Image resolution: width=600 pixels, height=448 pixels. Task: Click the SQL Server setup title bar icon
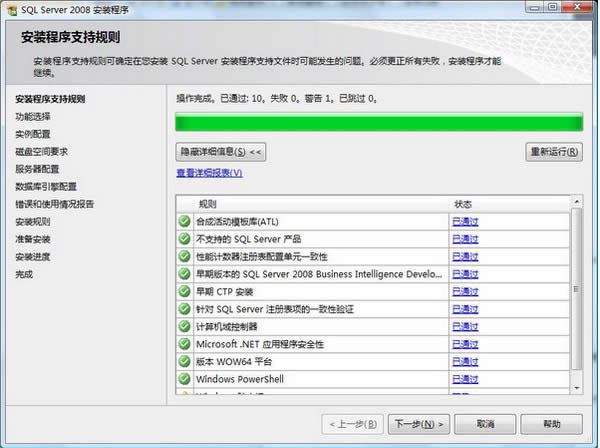(12, 10)
